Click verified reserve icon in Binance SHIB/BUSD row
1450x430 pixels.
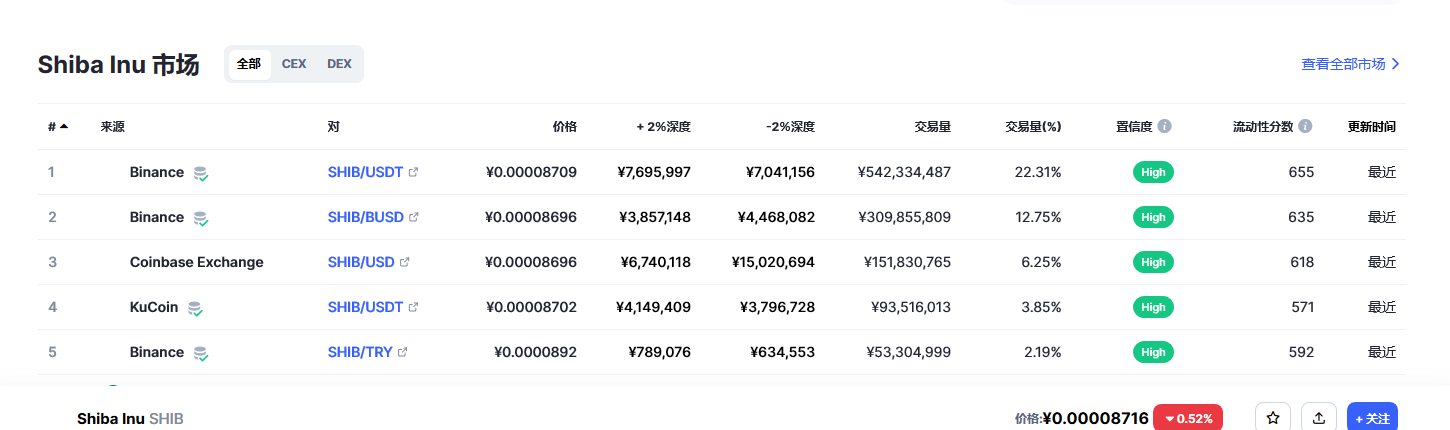[x=201, y=218]
